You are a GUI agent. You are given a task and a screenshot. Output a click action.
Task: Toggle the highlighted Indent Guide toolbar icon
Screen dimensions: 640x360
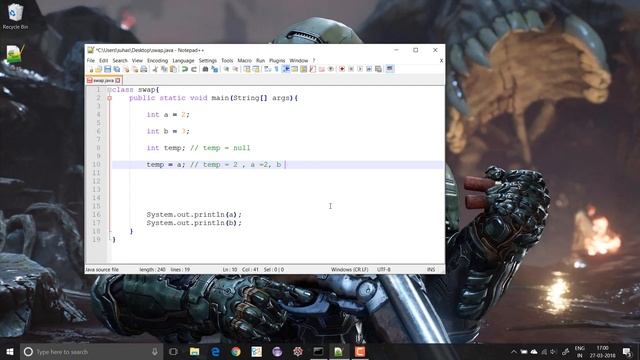(286, 69)
